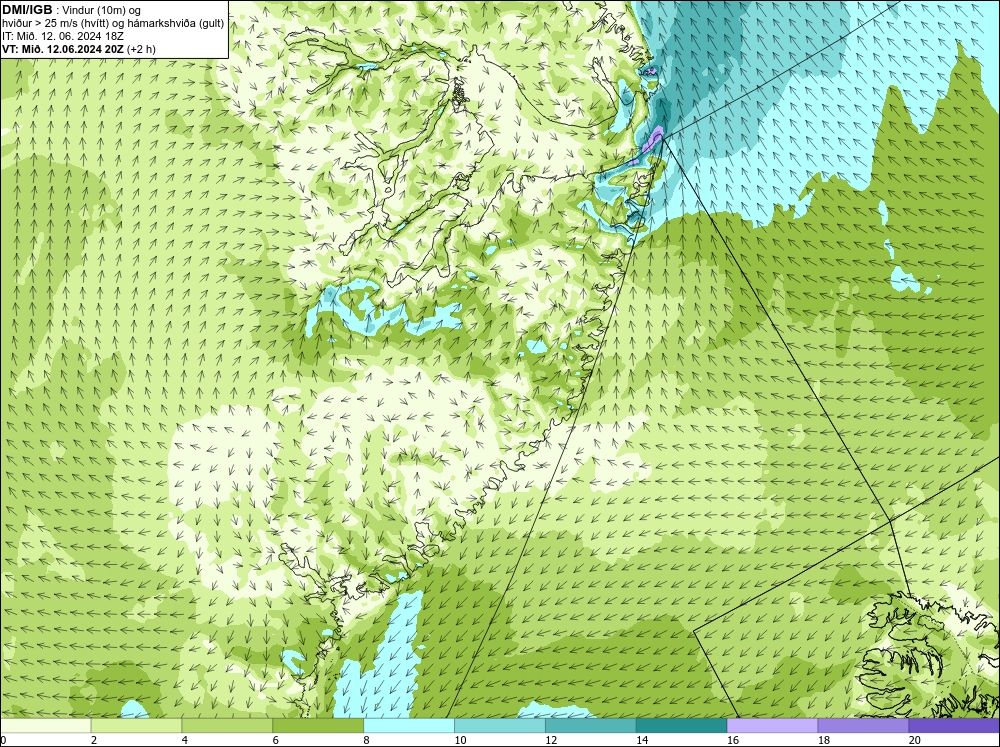Click the DMI/IGB title text

coord(27,10)
